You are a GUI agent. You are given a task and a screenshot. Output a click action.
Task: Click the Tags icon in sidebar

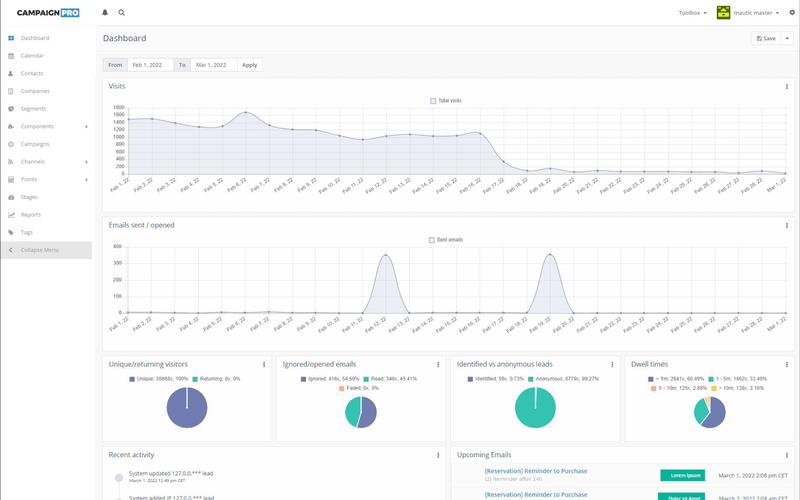[11, 232]
